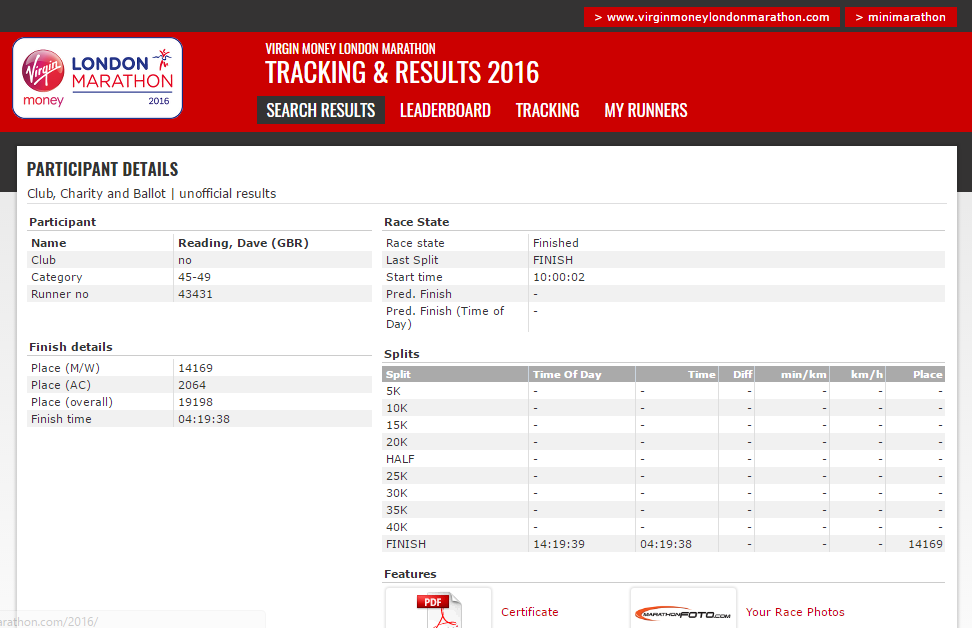Image resolution: width=972 pixels, height=628 pixels.
Task: Click the Last Split value FINISH
Action: click(x=553, y=260)
